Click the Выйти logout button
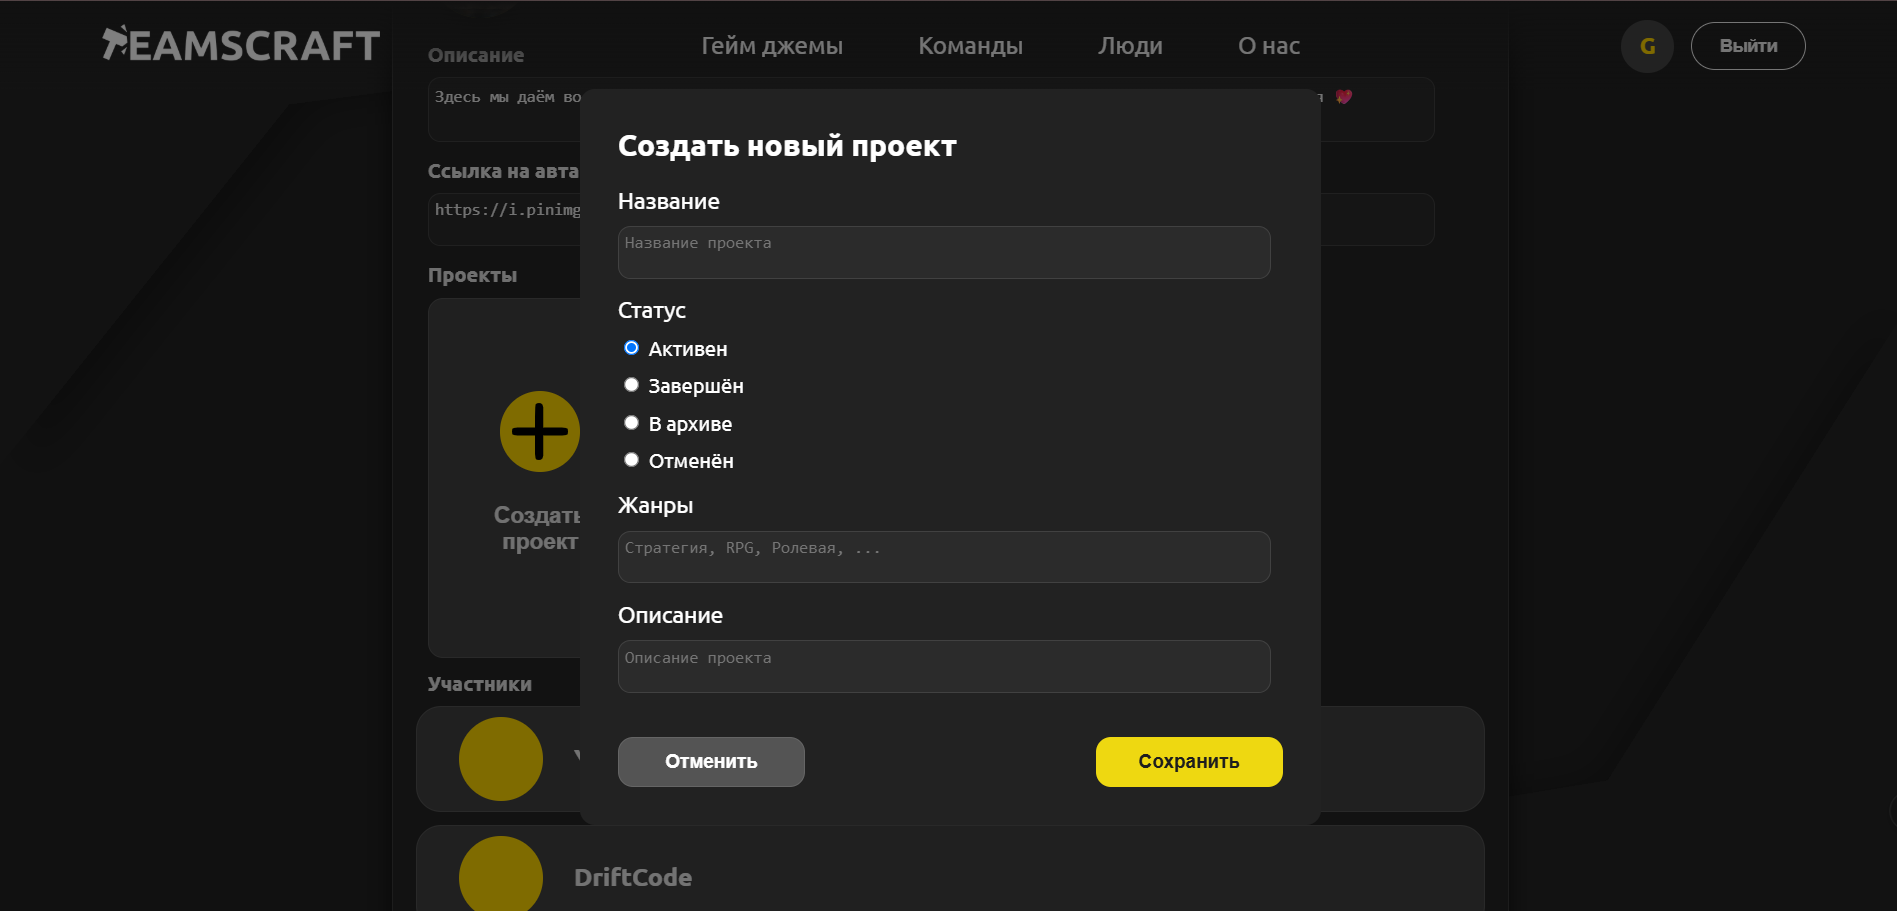1897x911 pixels. 1748,46
